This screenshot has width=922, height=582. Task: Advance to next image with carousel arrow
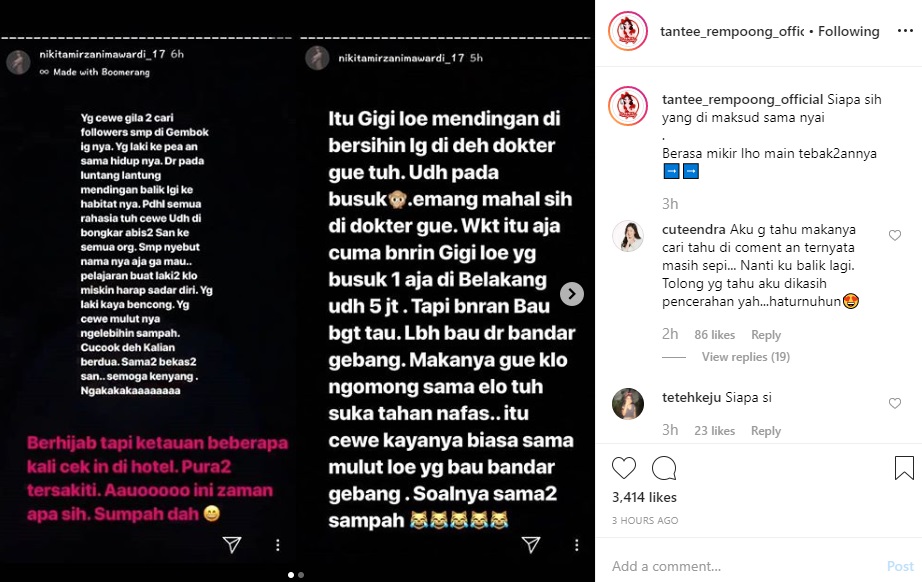pos(572,294)
